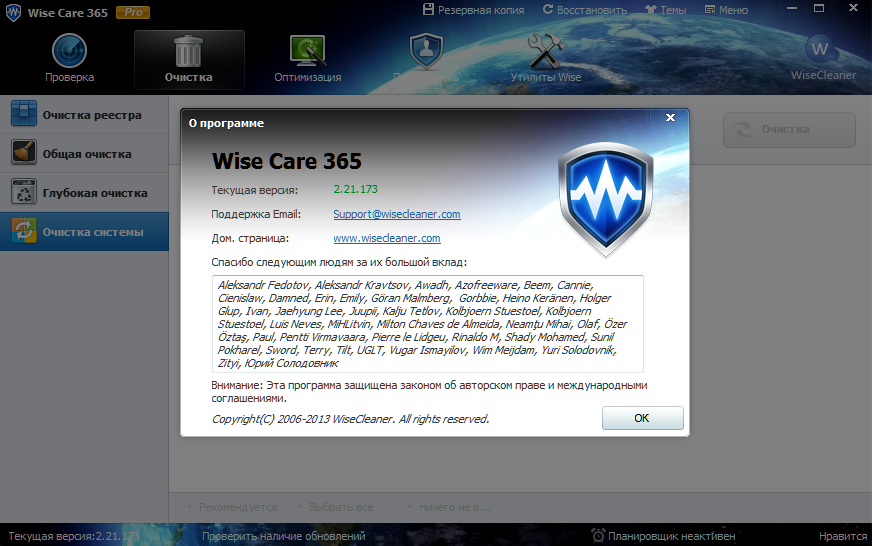The image size is (872, 546).
Task: Open the privacy protection shield section
Action: point(427,59)
